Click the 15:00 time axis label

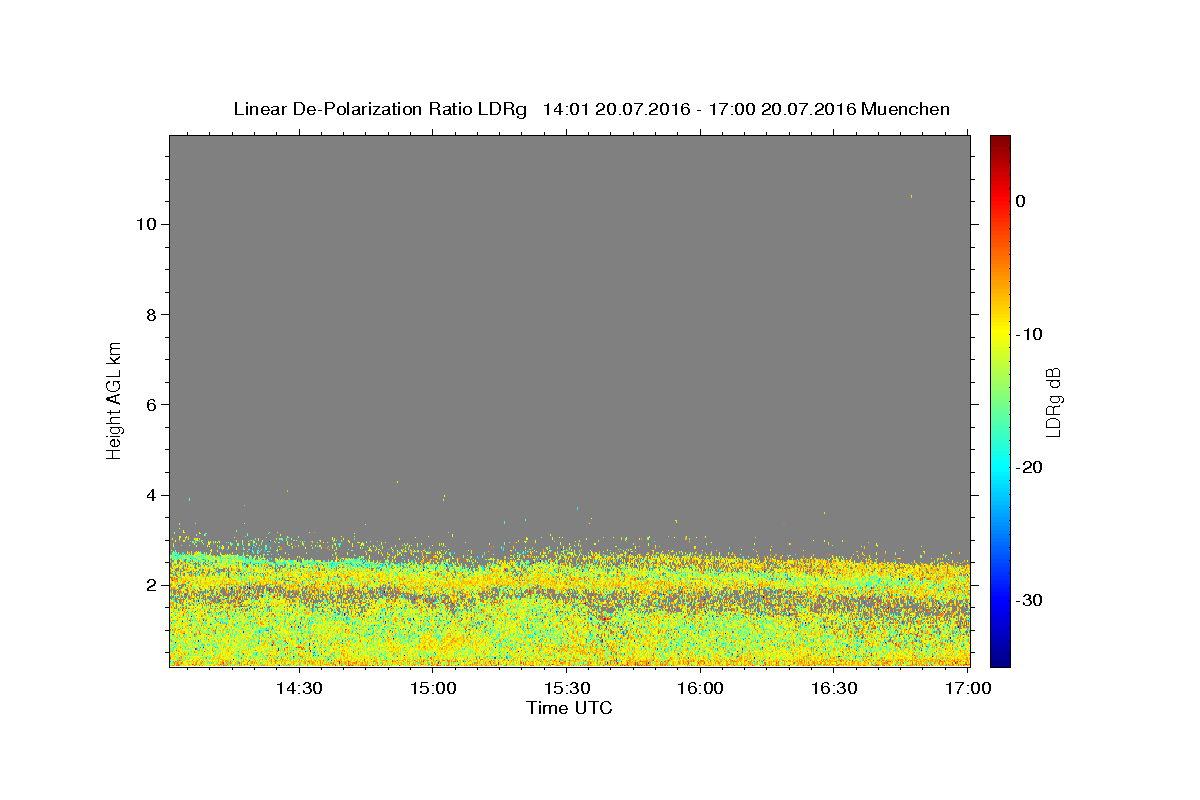pos(433,689)
